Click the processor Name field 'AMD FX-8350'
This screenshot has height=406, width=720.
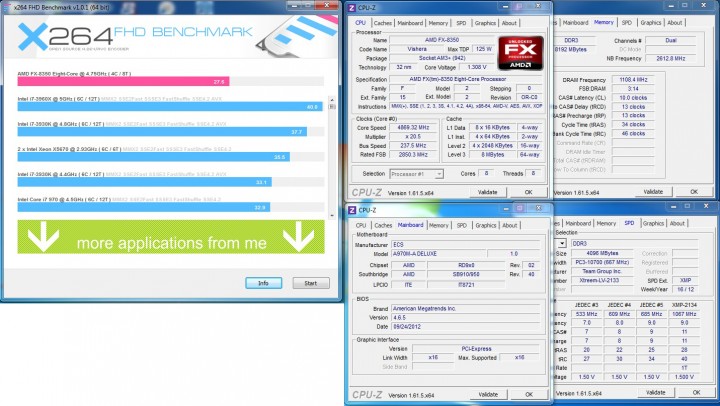click(441, 40)
